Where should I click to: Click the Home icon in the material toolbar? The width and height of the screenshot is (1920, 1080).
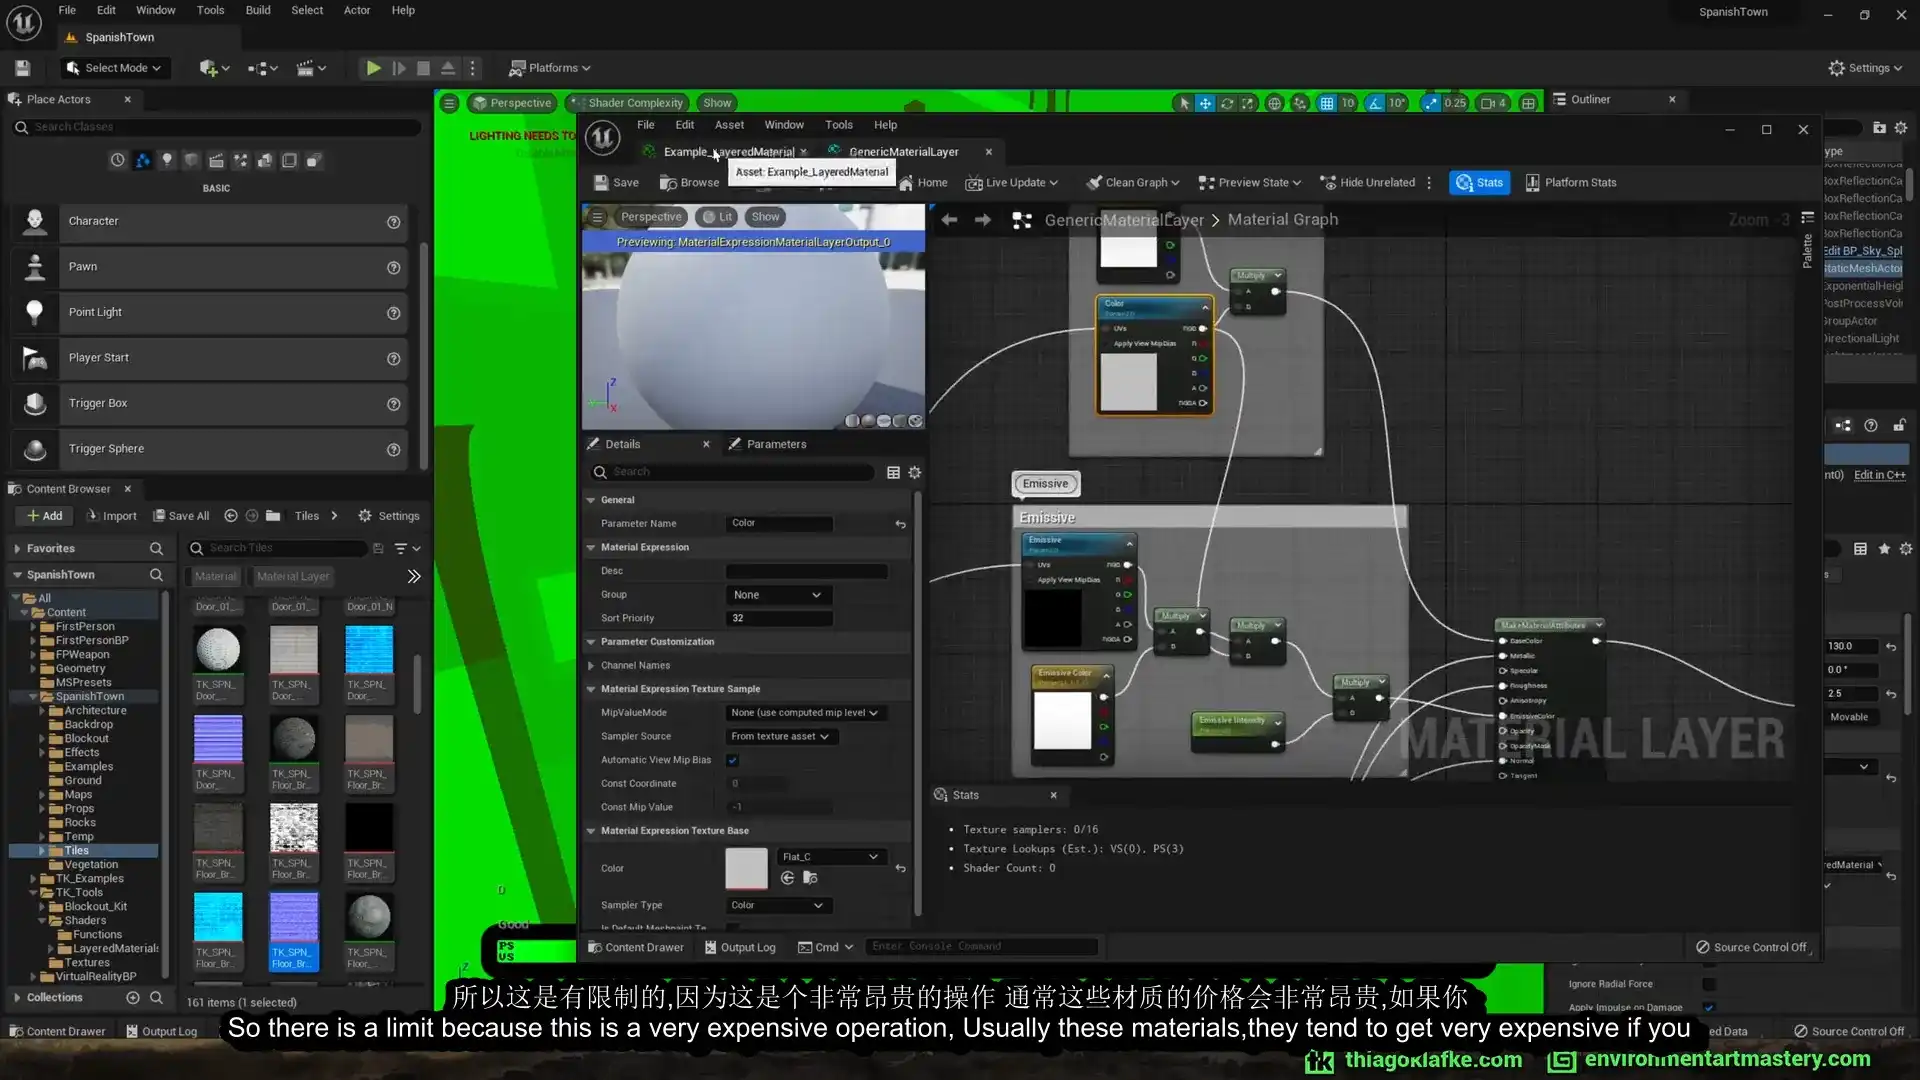[x=924, y=182]
